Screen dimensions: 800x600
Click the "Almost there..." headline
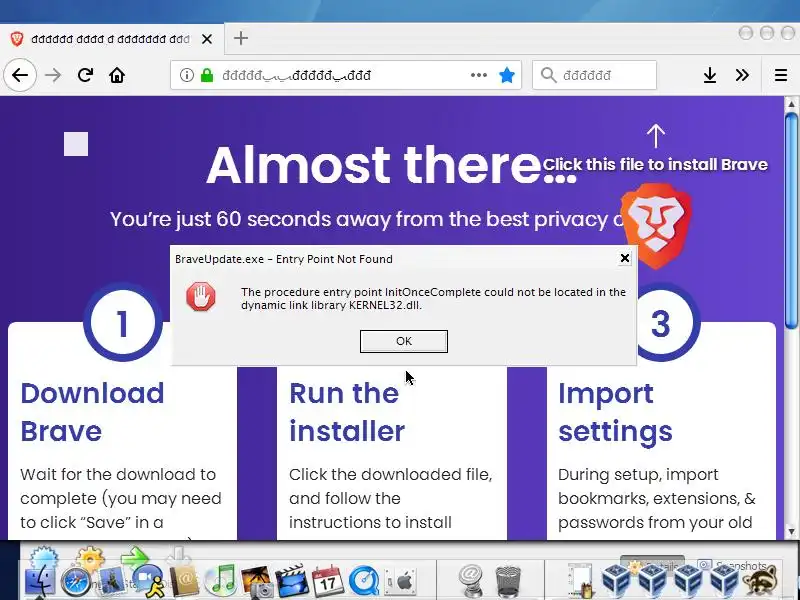coord(391,165)
